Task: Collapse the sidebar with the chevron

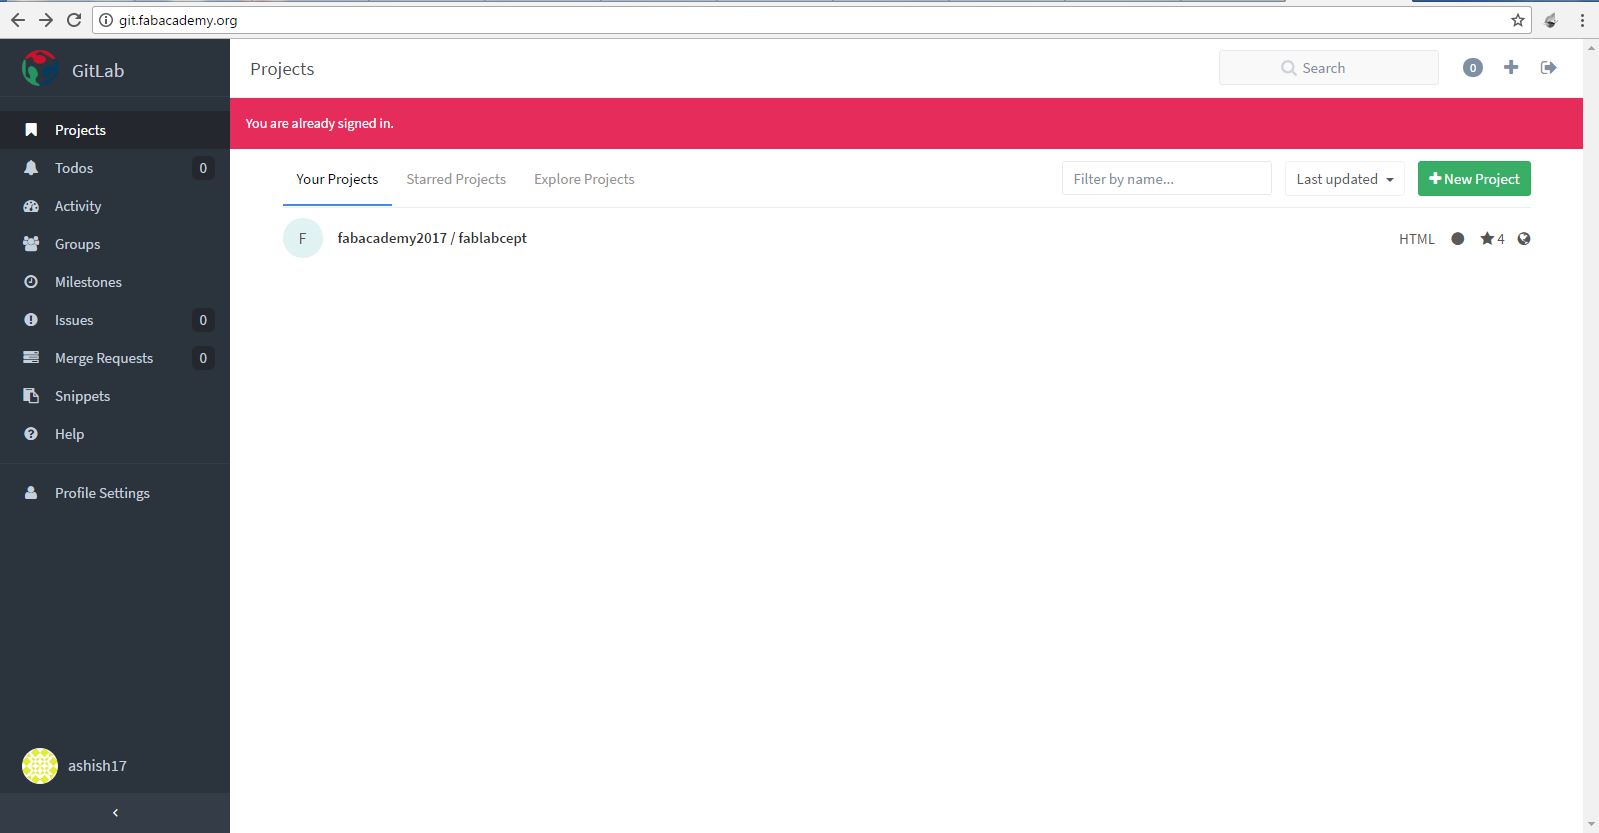Action: point(115,813)
